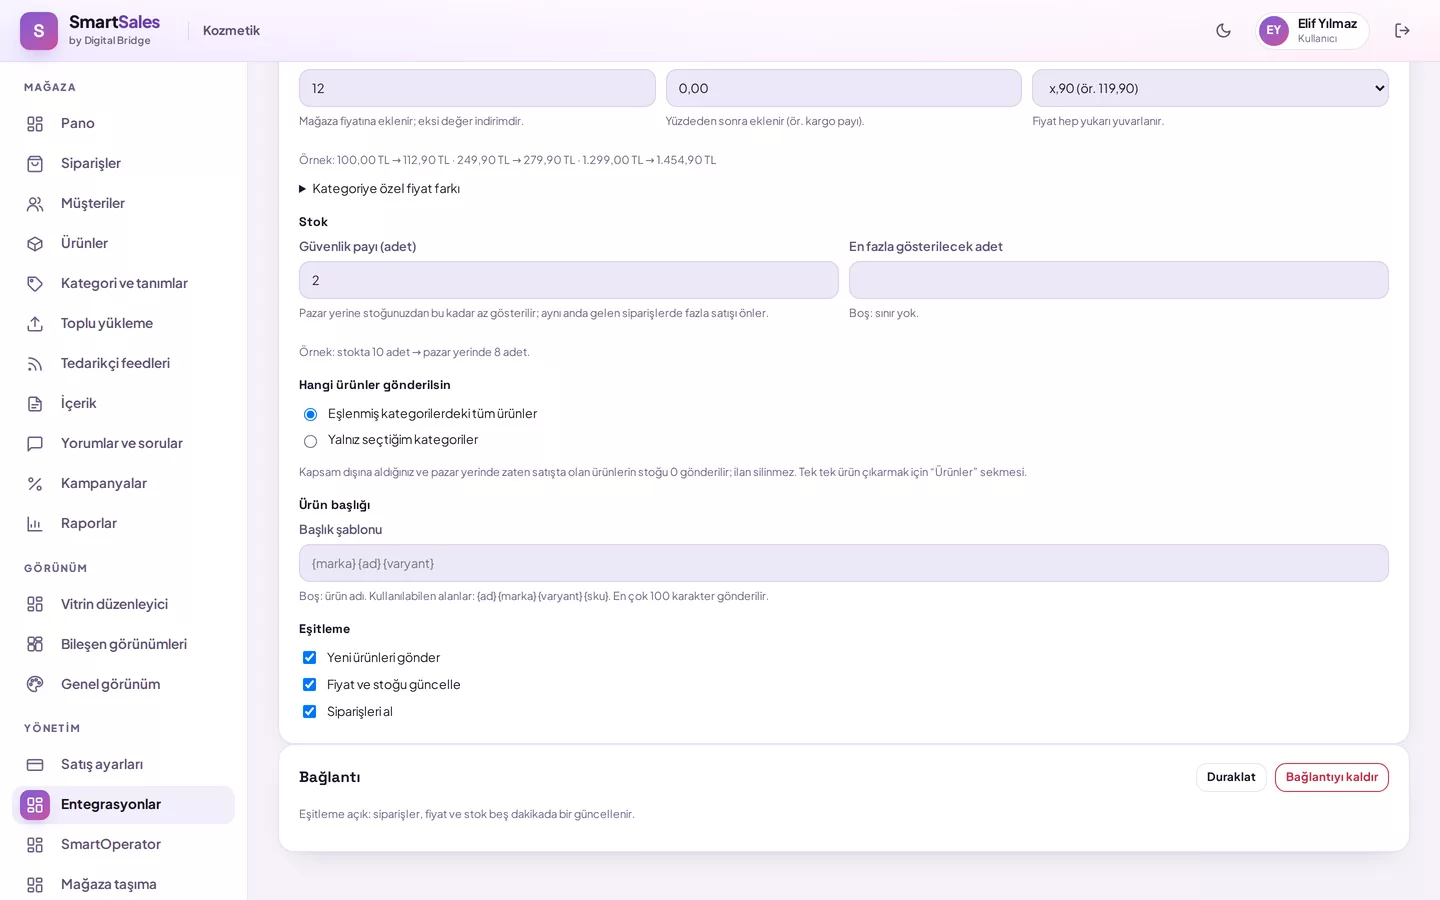Click the Kozmetik store name
This screenshot has height=900, width=1440.
pyautogui.click(x=231, y=30)
